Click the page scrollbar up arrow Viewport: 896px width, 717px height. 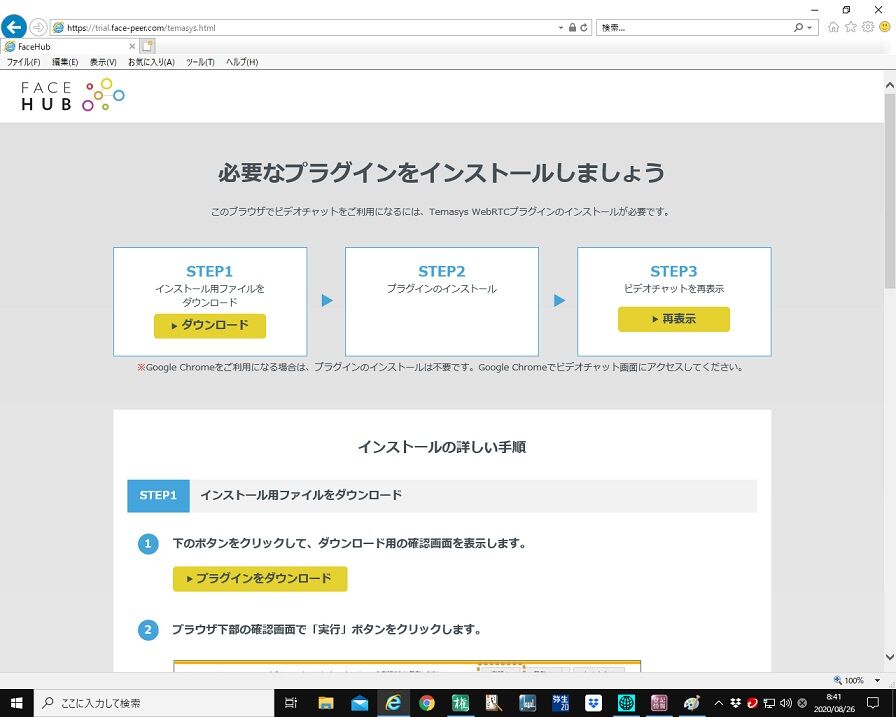tap(890, 85)
